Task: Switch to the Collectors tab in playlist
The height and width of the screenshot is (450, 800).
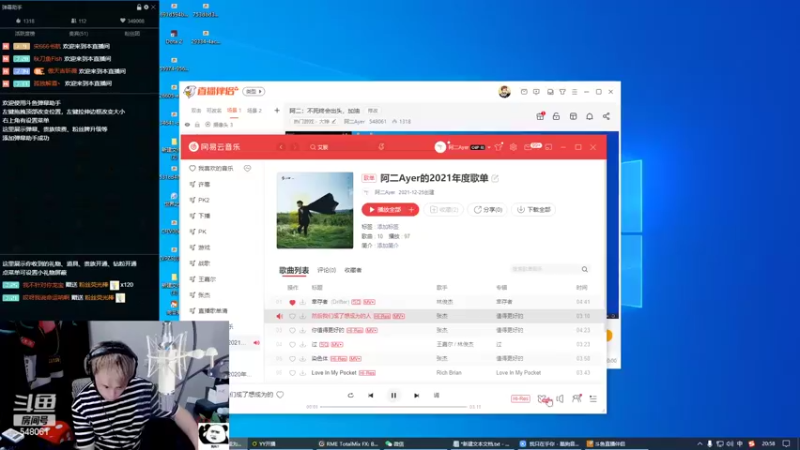Action: [353, 270]
